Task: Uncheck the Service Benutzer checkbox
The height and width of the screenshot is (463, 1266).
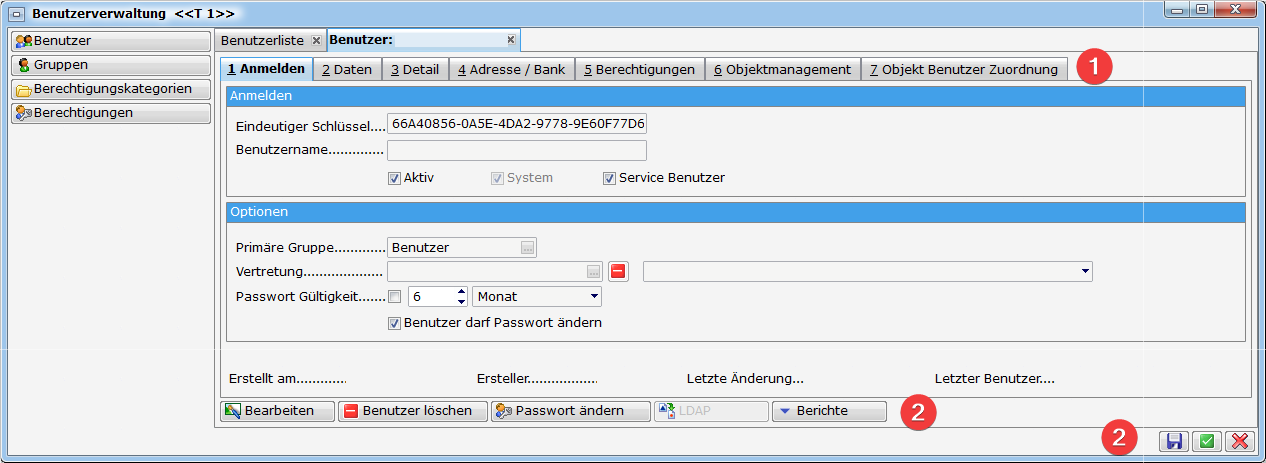Action: tap(609, 178)
